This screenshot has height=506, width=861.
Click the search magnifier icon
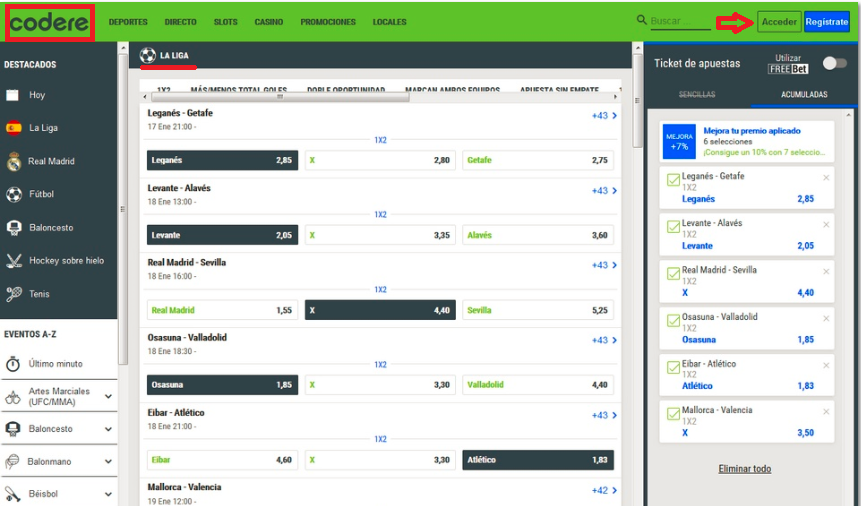pos(641,20)
